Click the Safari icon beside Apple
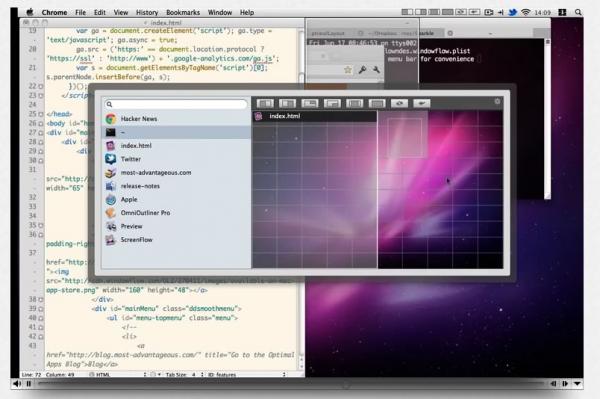Screen dimensions: 600x399 pyautogui.click(x=111, y=199)
